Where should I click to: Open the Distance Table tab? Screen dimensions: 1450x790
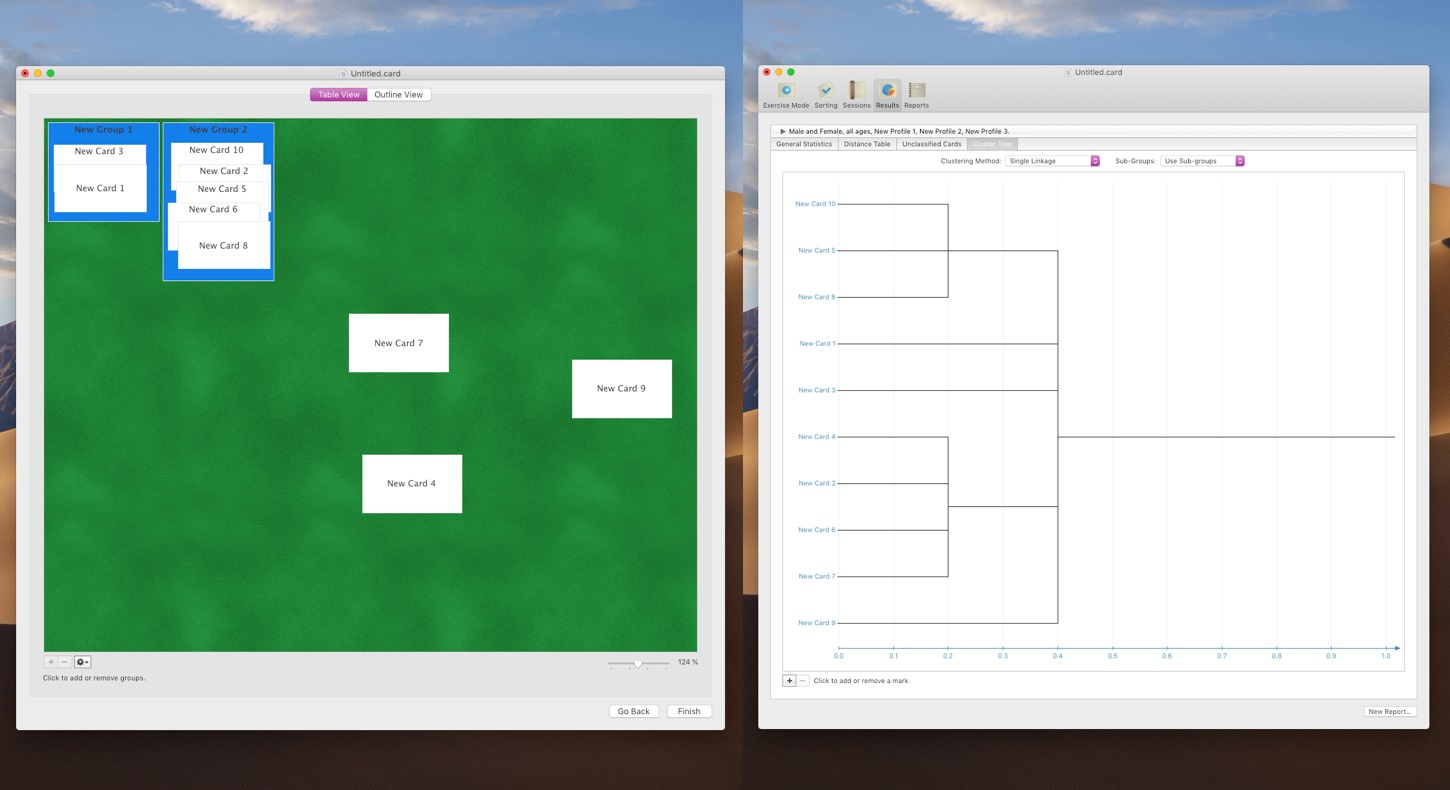tap(866, 144)
